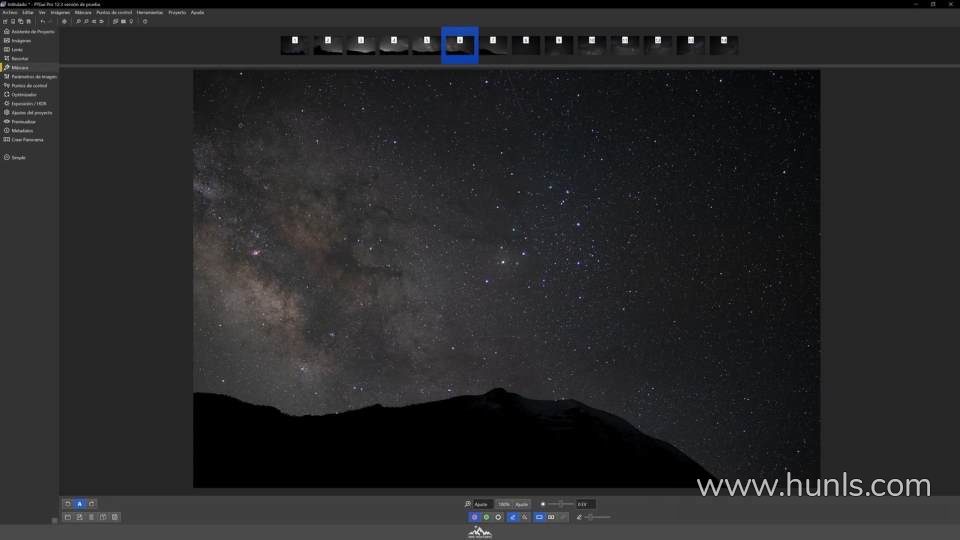Viewport: 960px width, 540px height.
Task: Select image thumbnail 12
Action: click(658, 45)
